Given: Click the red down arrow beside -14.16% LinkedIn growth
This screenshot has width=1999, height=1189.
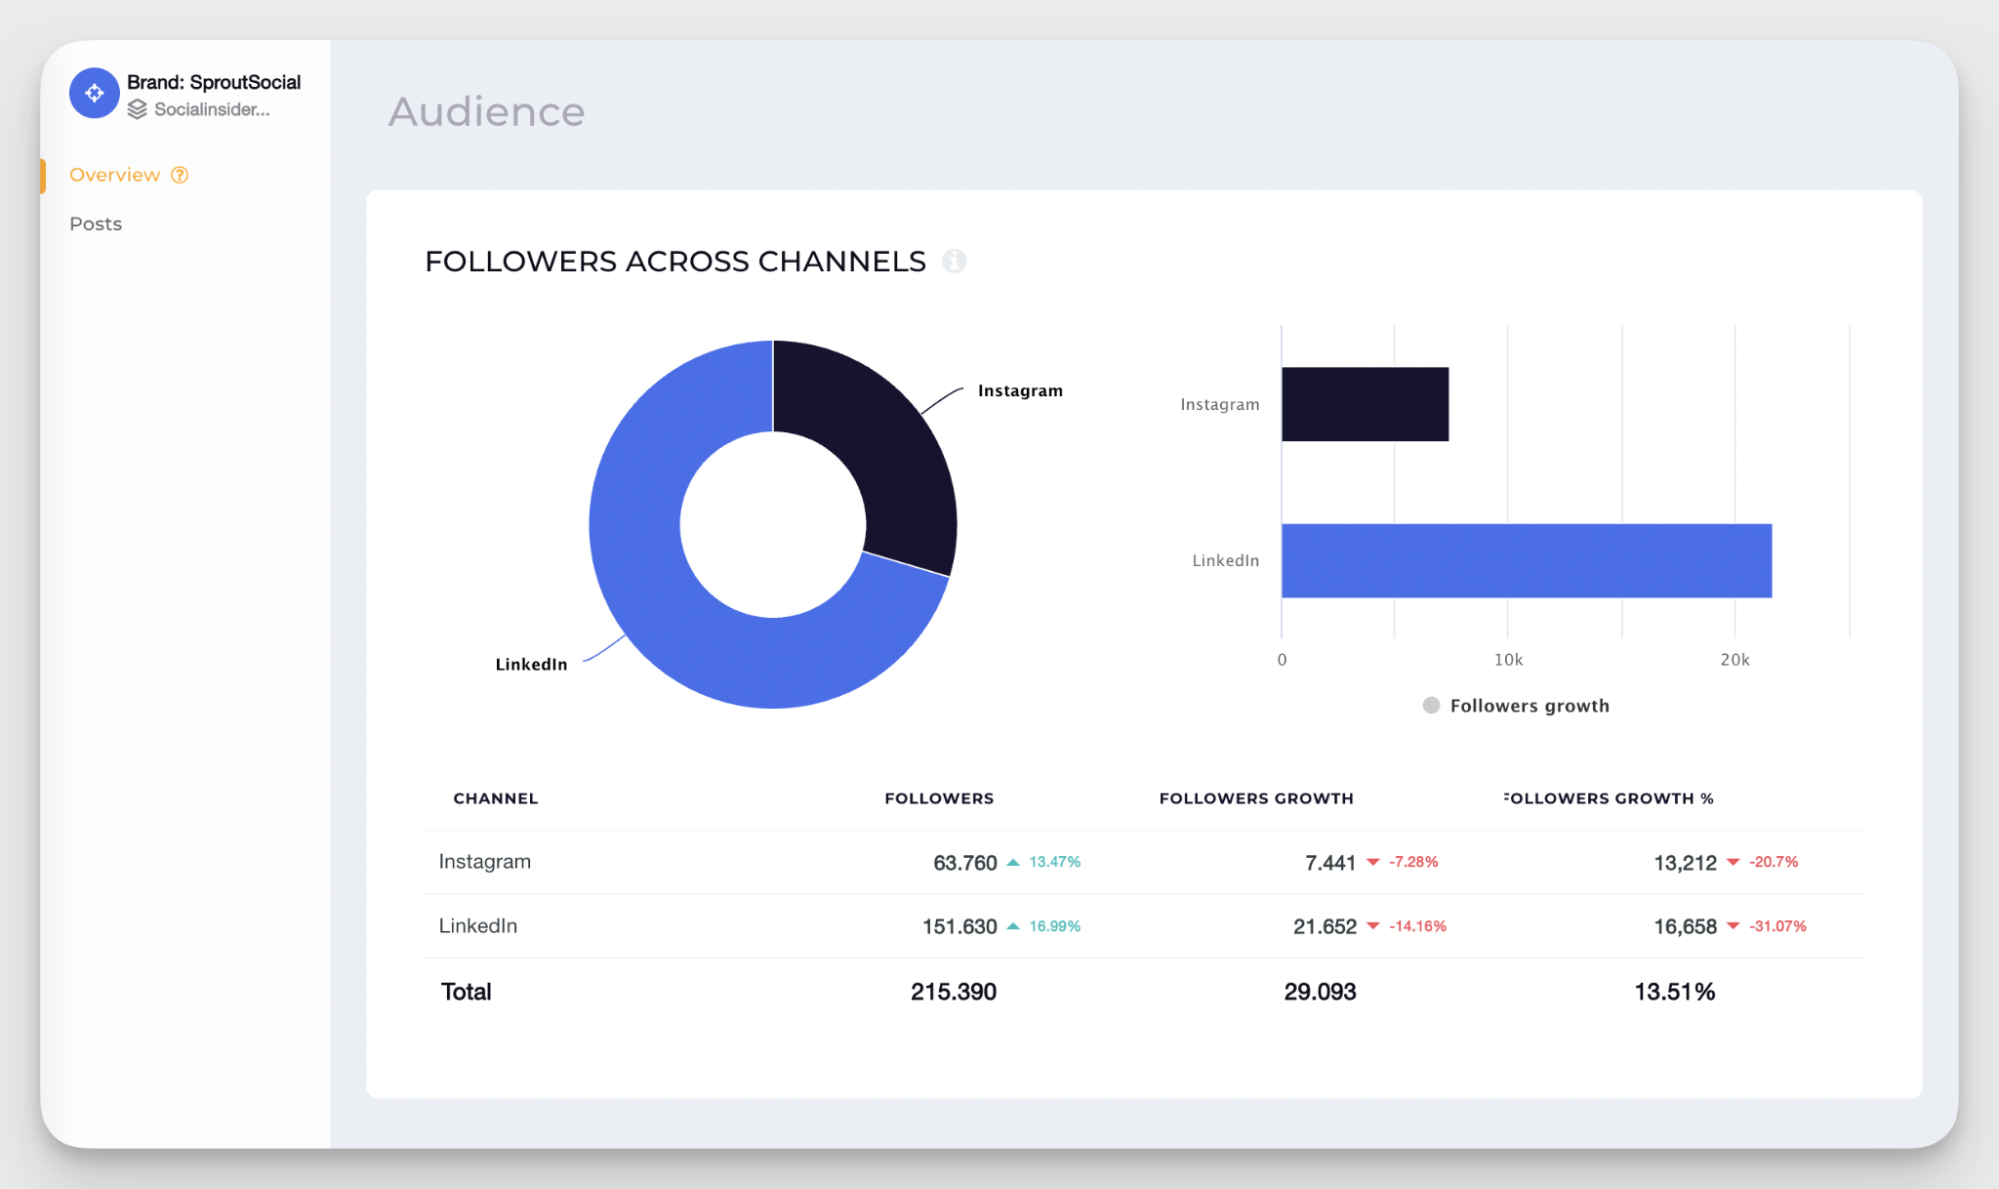Looking at the screenshot, I should coord(1372,926).
